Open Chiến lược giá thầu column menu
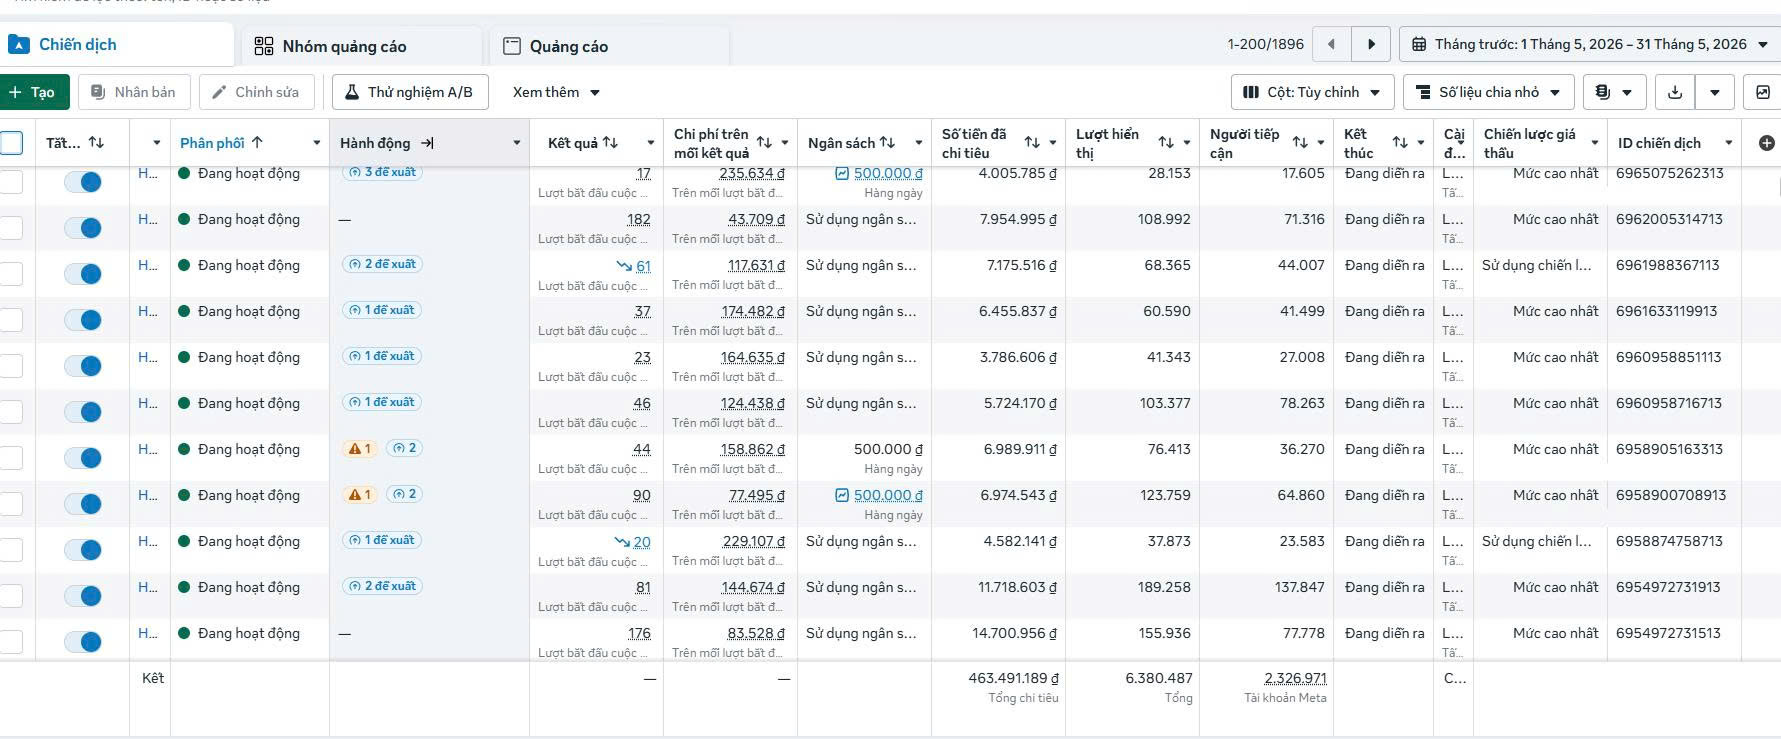 point(1595,143)
